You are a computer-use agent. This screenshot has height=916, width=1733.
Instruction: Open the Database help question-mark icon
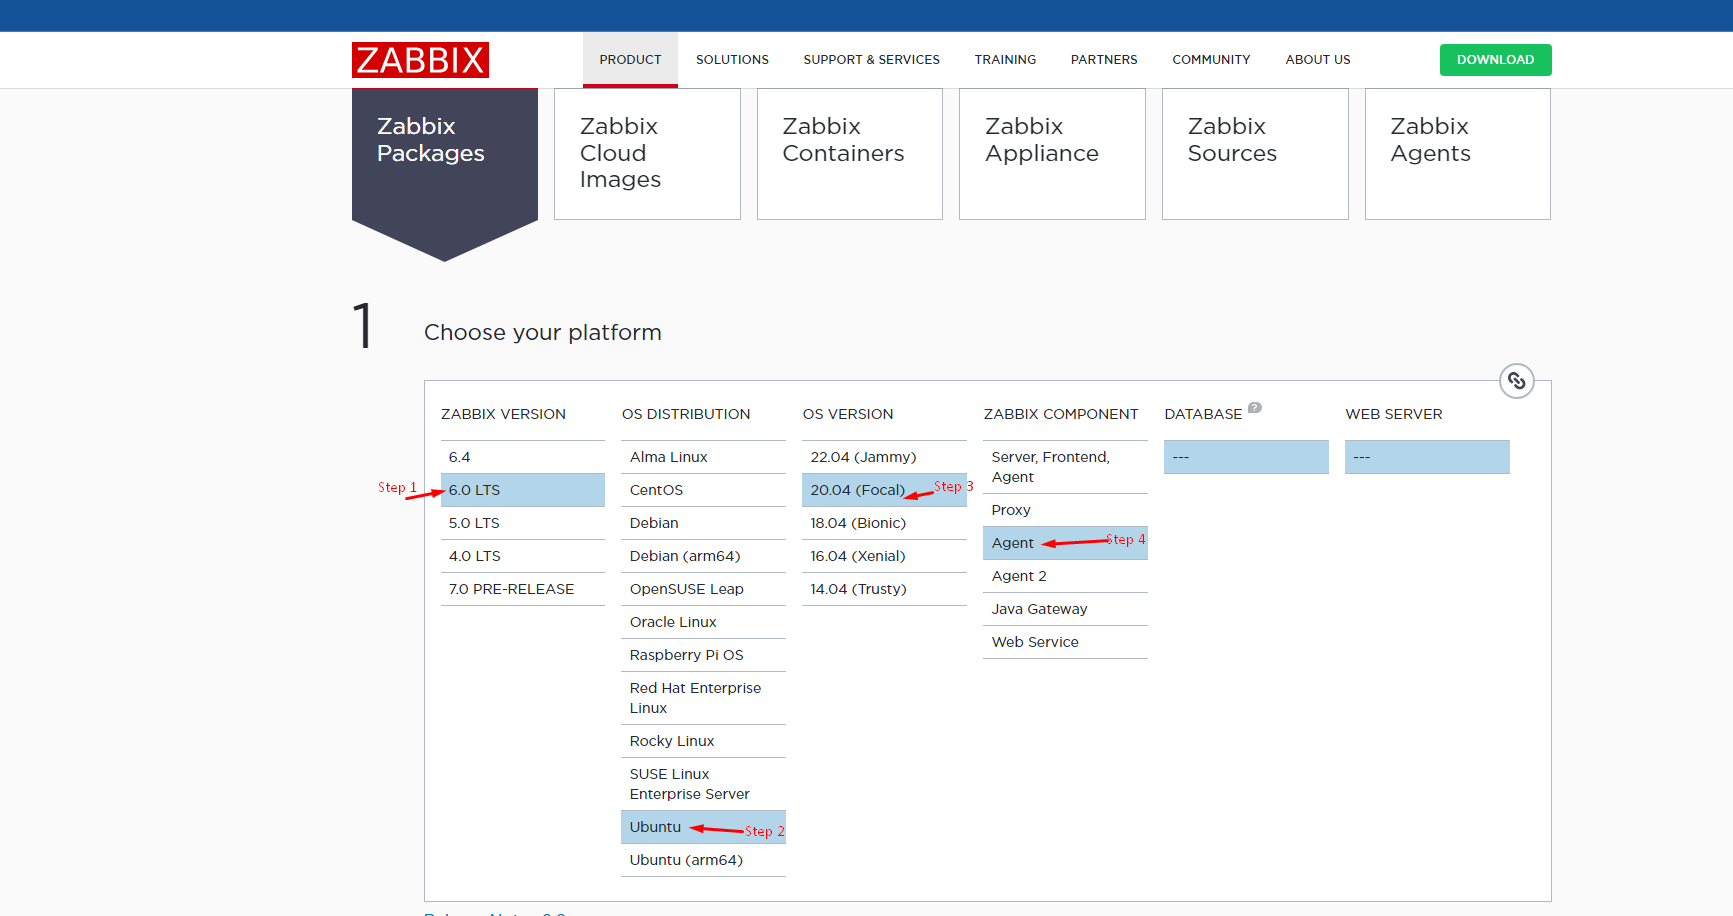pyautogui.click(x=1255, y=407)
